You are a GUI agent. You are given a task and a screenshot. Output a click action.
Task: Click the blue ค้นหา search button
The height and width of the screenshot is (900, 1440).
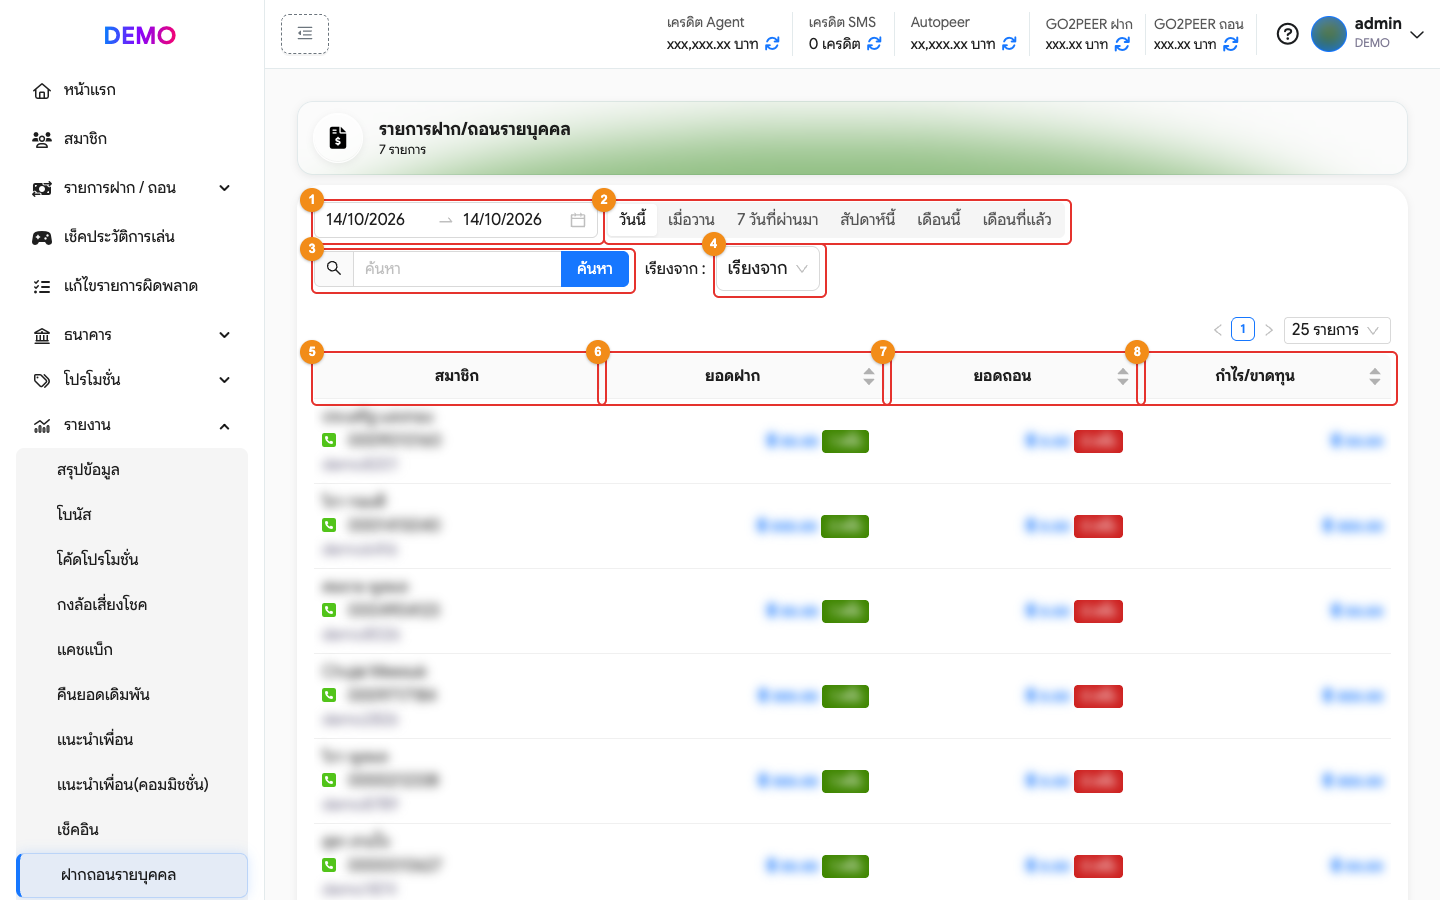[595, 268]
